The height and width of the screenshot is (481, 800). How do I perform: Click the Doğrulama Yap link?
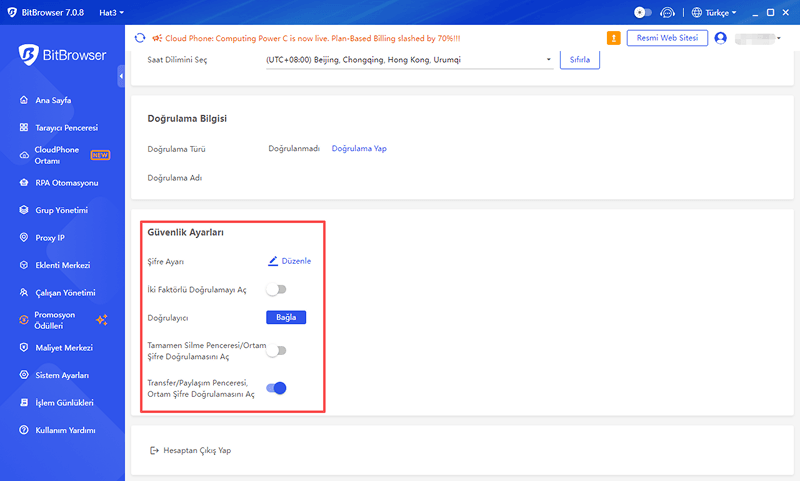pyautogui.click(x=359, y=148)
